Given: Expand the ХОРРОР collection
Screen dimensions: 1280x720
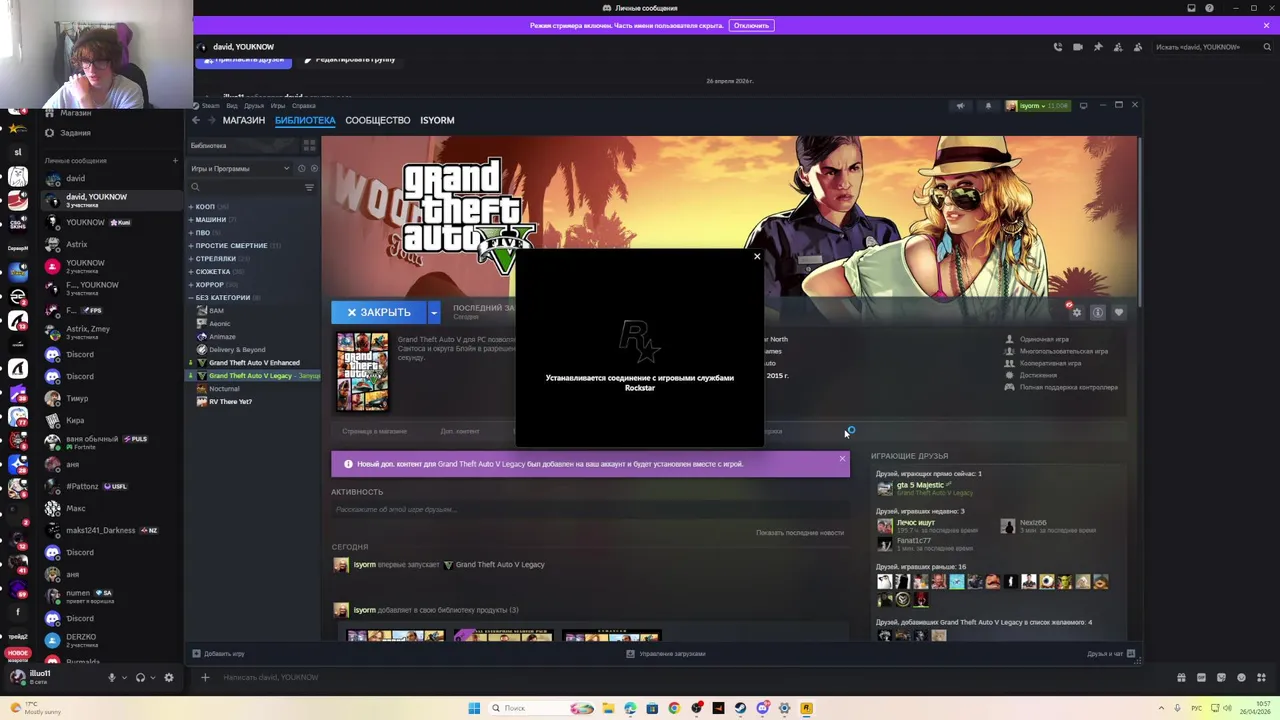Looking at the screenshot, I should (x=191, y=285).
